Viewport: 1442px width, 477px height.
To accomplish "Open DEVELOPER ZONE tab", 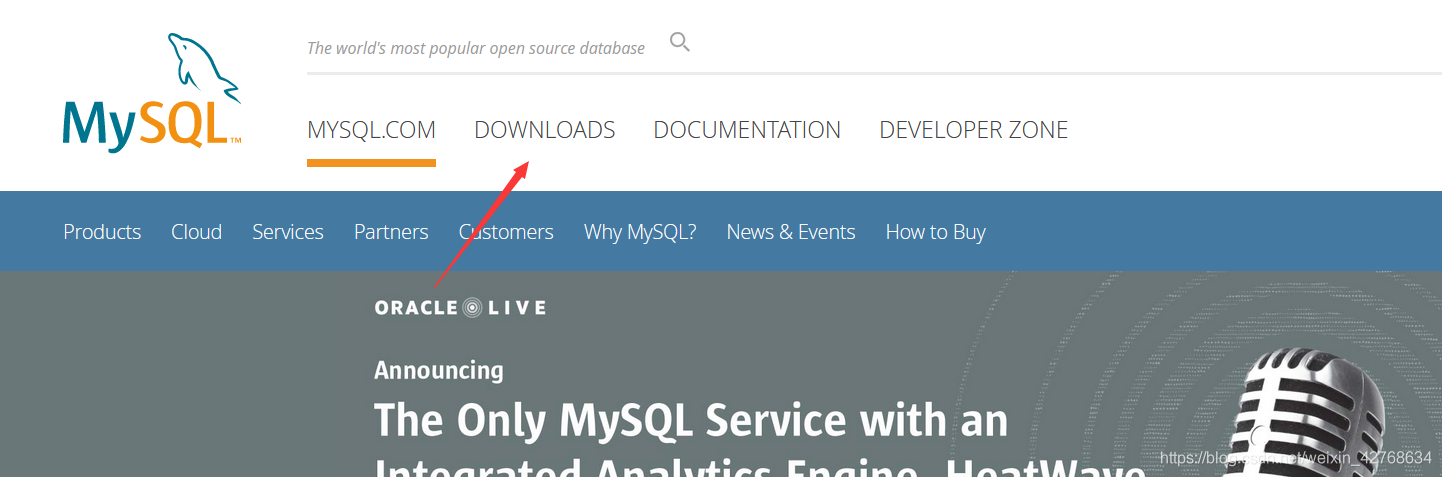I will click(x=974, y=130).
